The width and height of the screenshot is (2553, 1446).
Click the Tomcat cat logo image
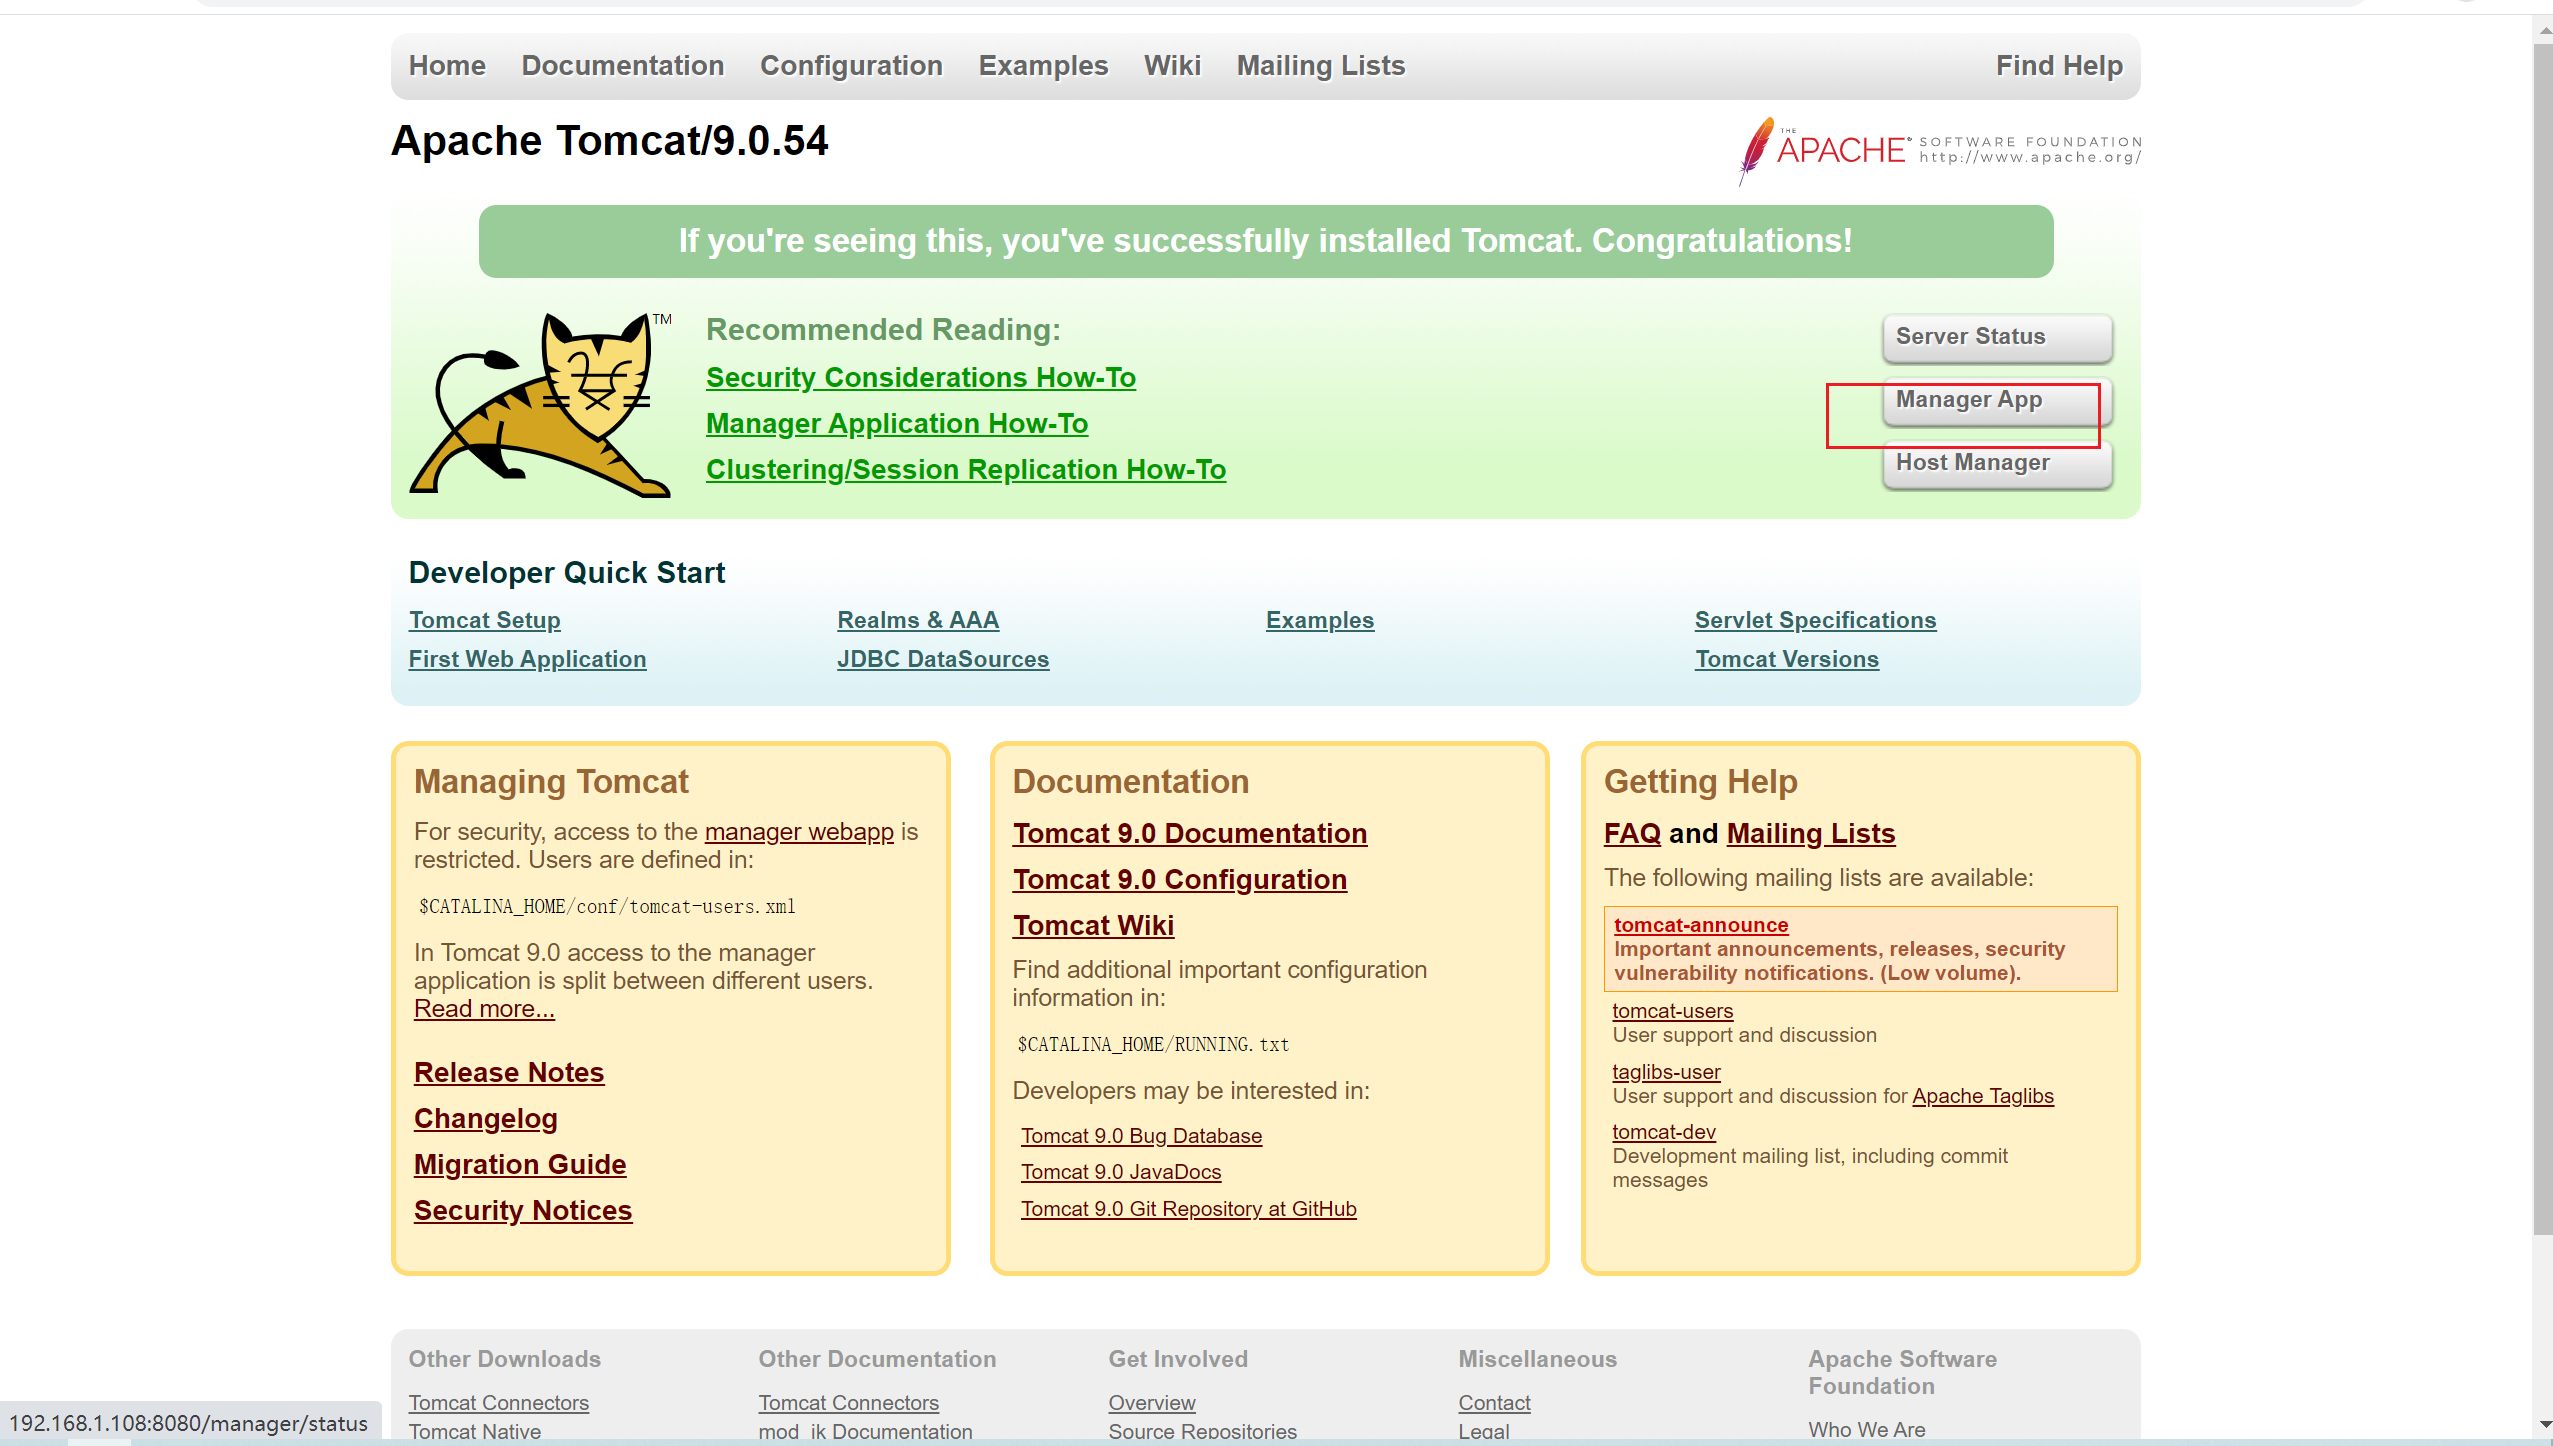(541, 404)
